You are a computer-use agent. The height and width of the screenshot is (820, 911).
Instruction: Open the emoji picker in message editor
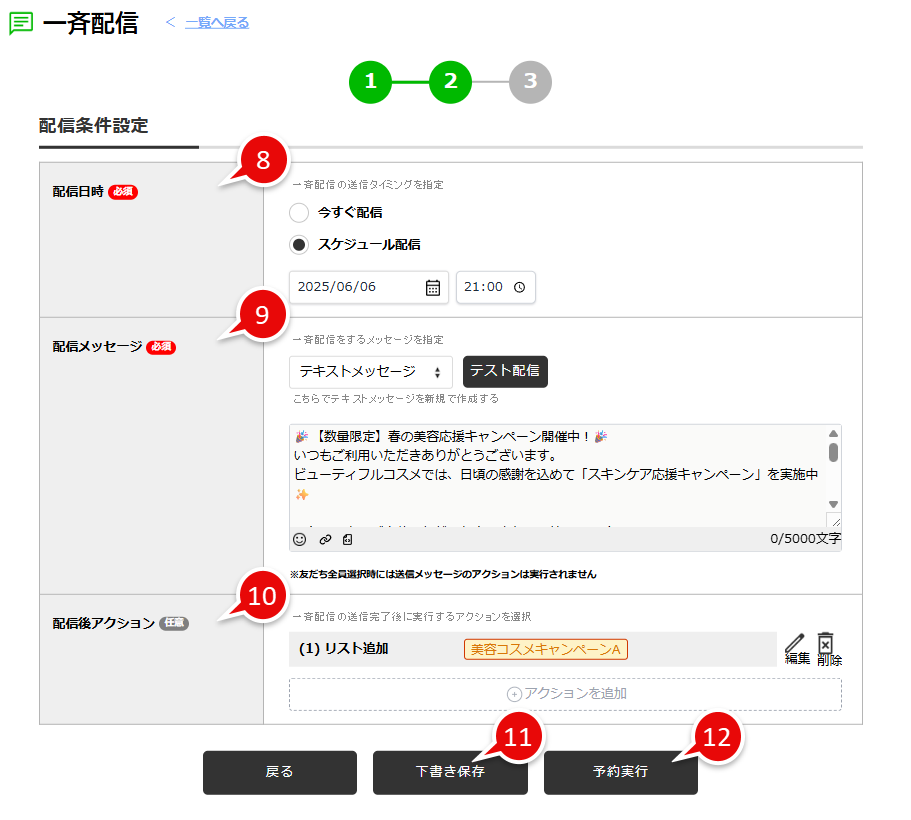299,539
